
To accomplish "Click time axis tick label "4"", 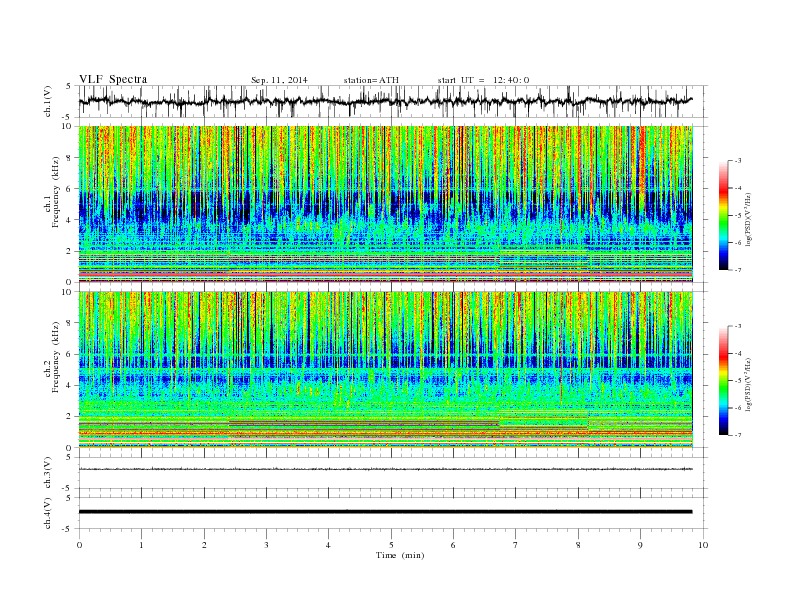I will point(328,545).
